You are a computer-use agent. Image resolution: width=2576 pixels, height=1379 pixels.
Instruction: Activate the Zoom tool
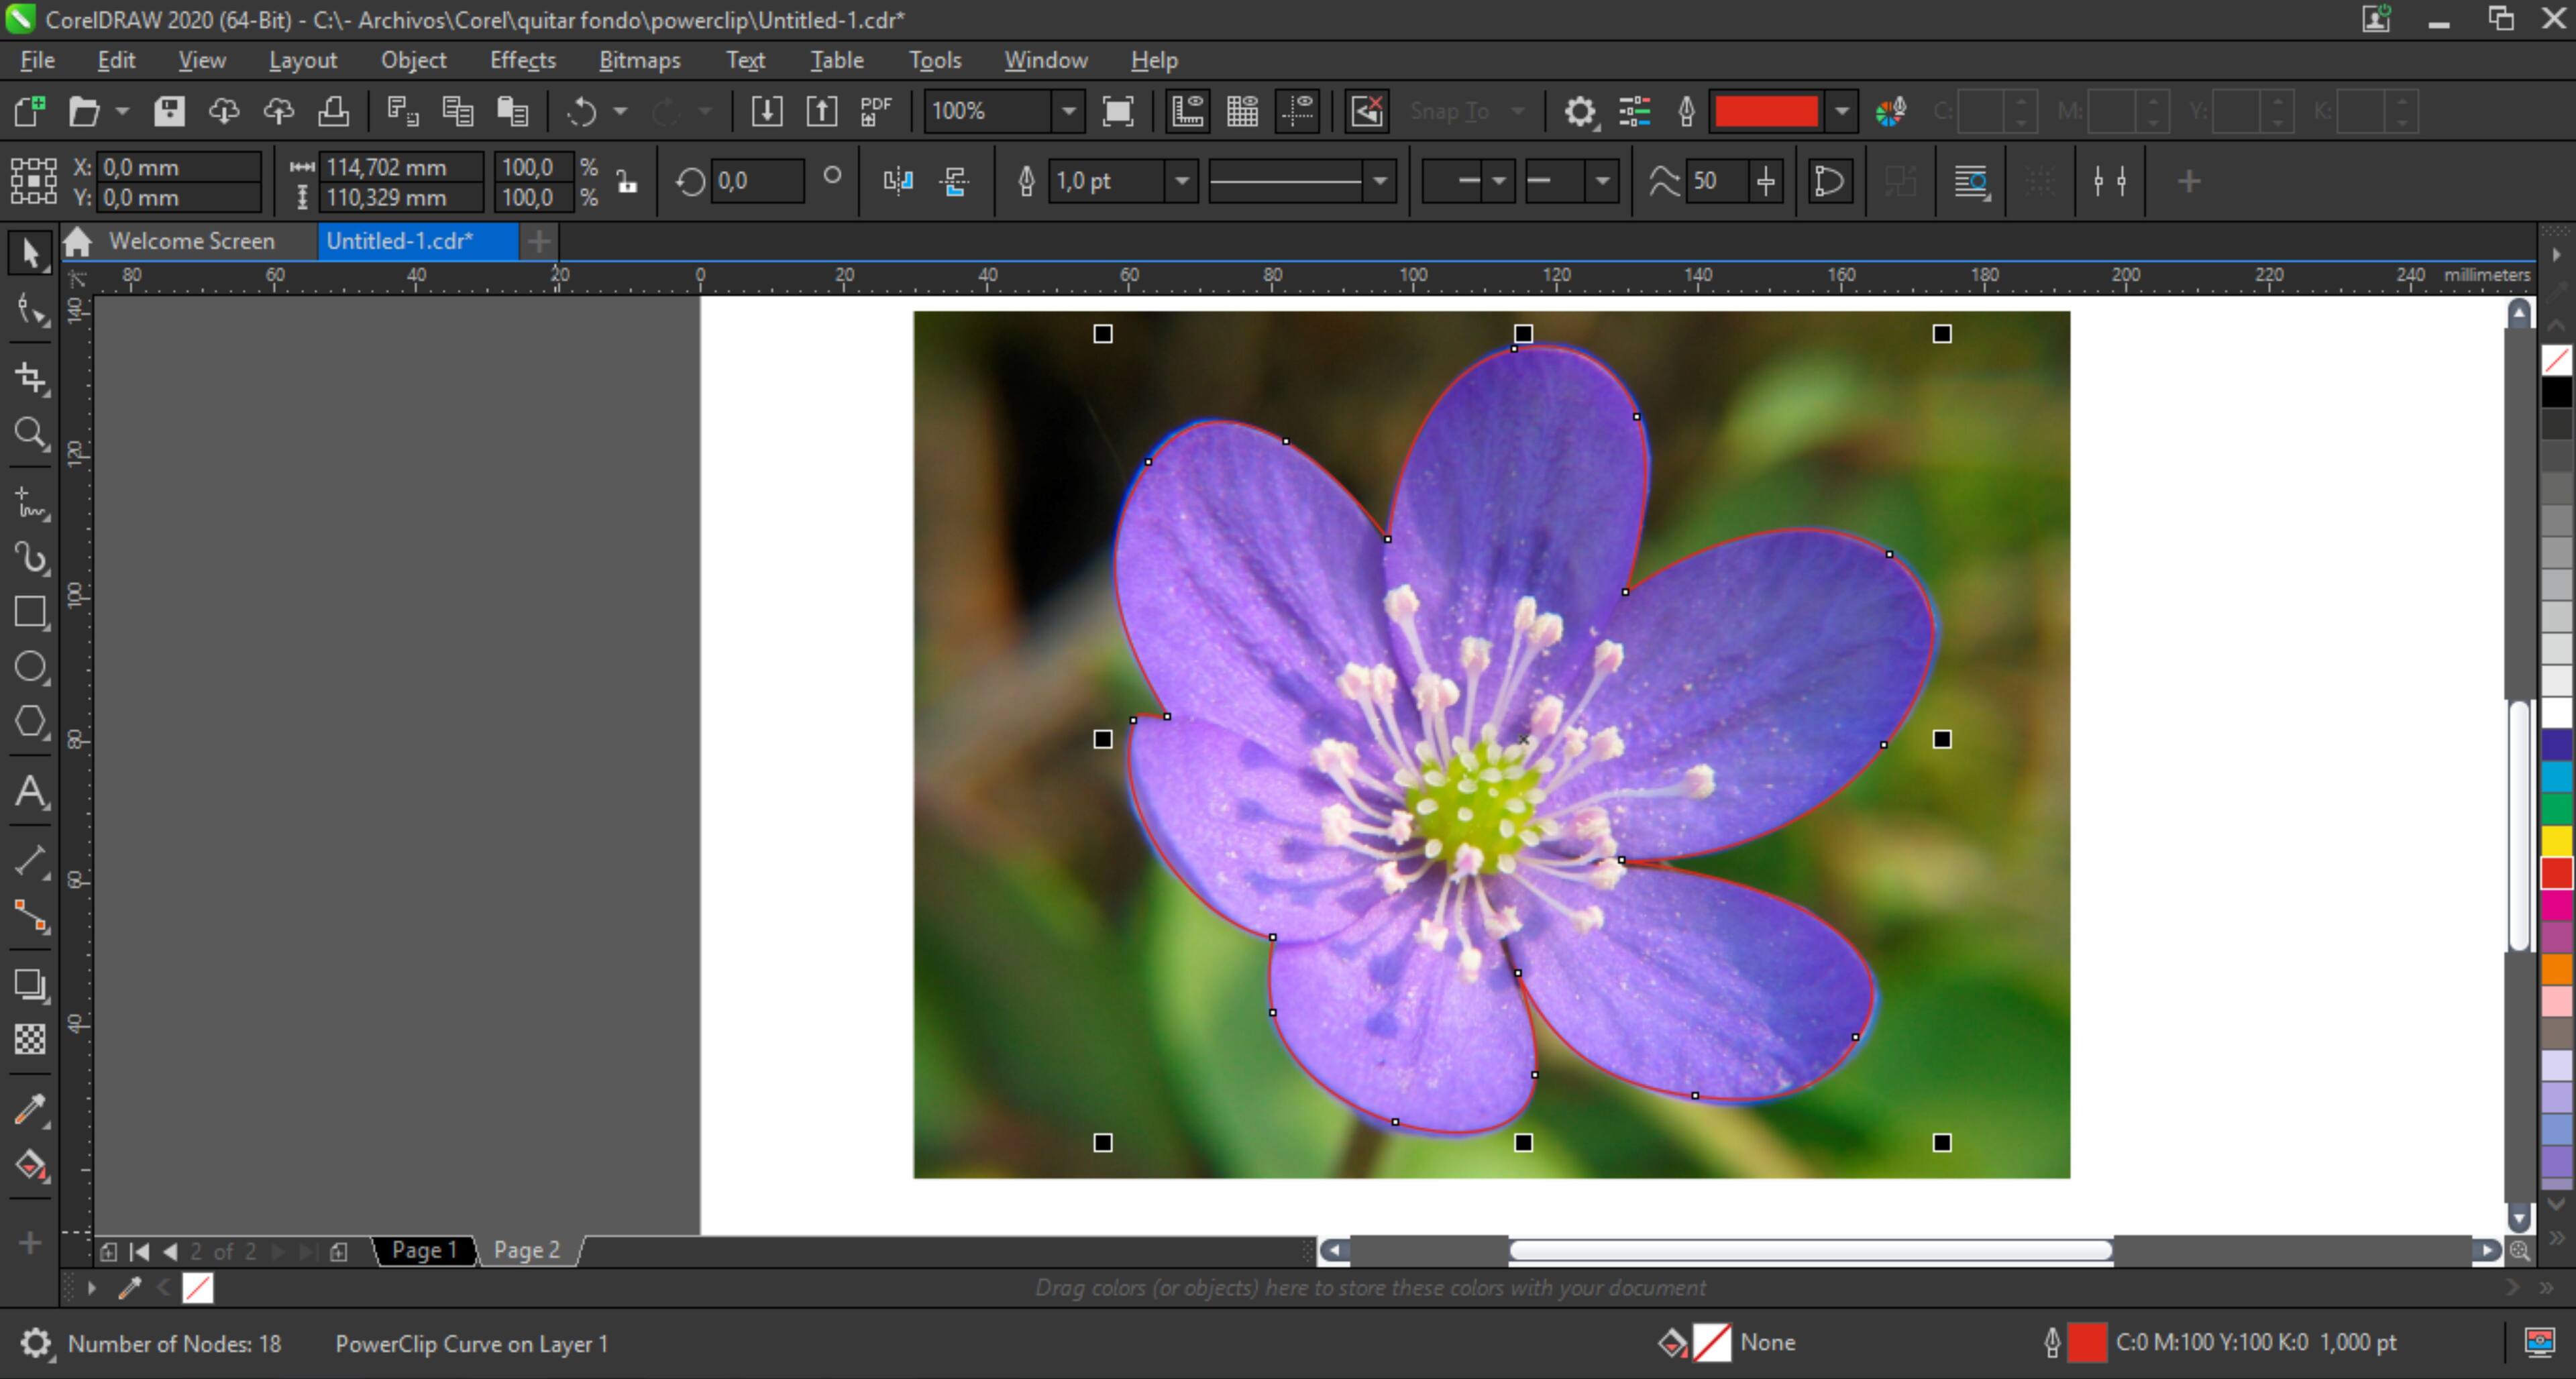[30, 433]
